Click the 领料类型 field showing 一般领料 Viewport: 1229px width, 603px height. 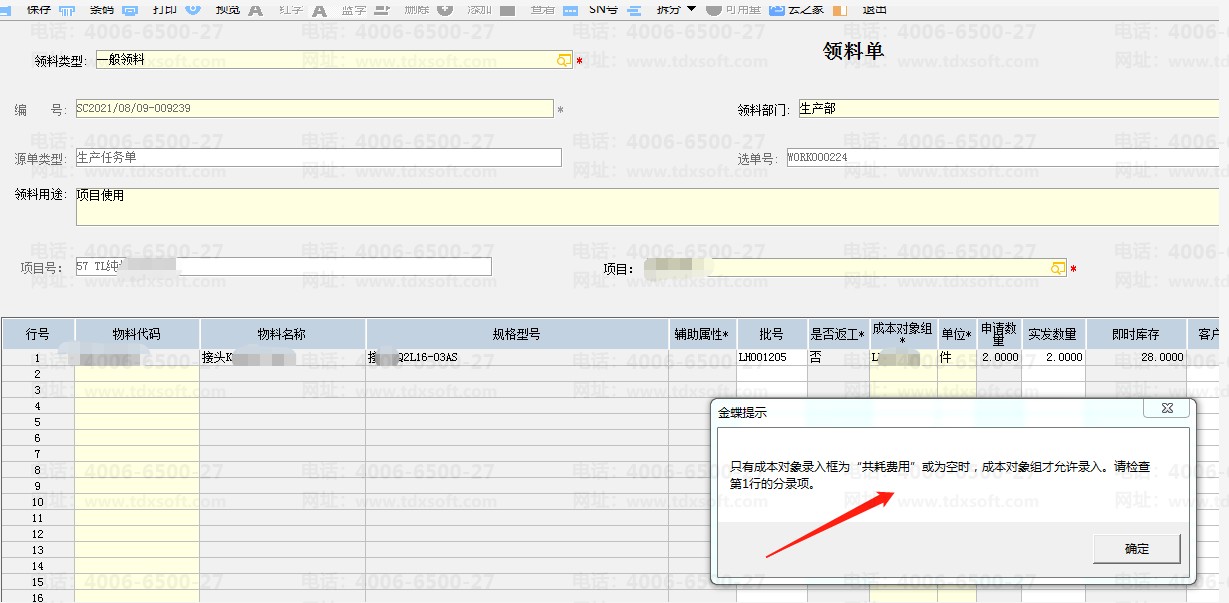tap(334, 60)
